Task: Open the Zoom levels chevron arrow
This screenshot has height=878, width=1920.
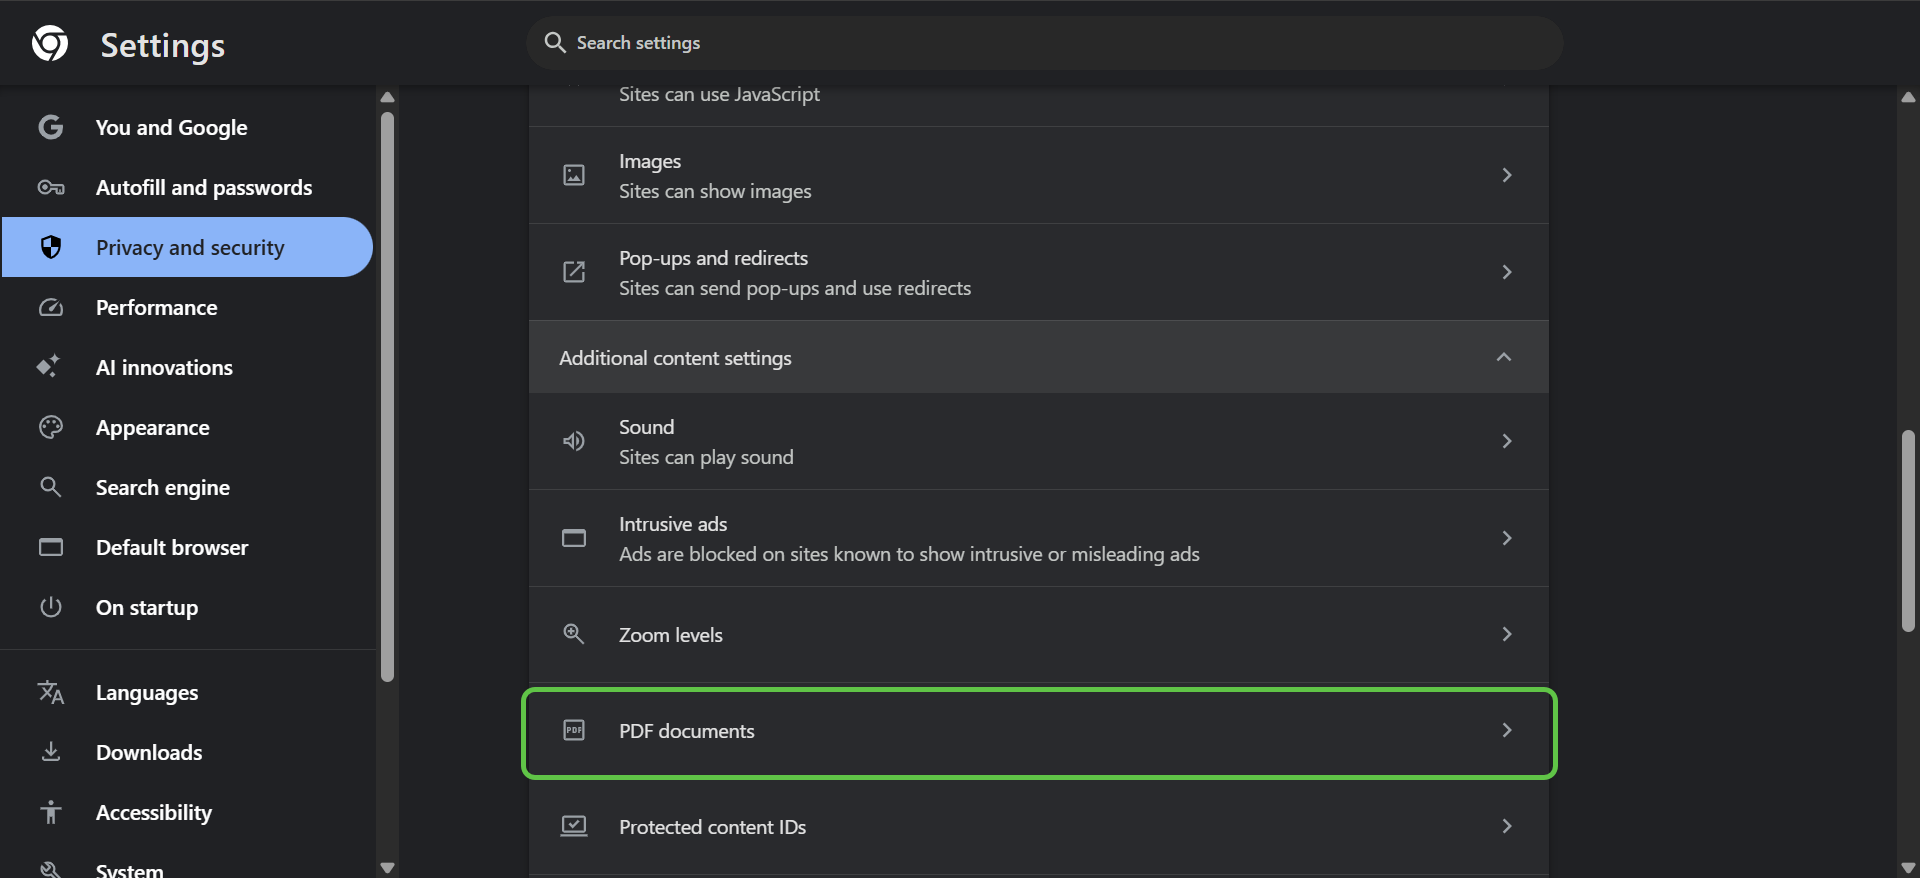Action: (1507, 634)
